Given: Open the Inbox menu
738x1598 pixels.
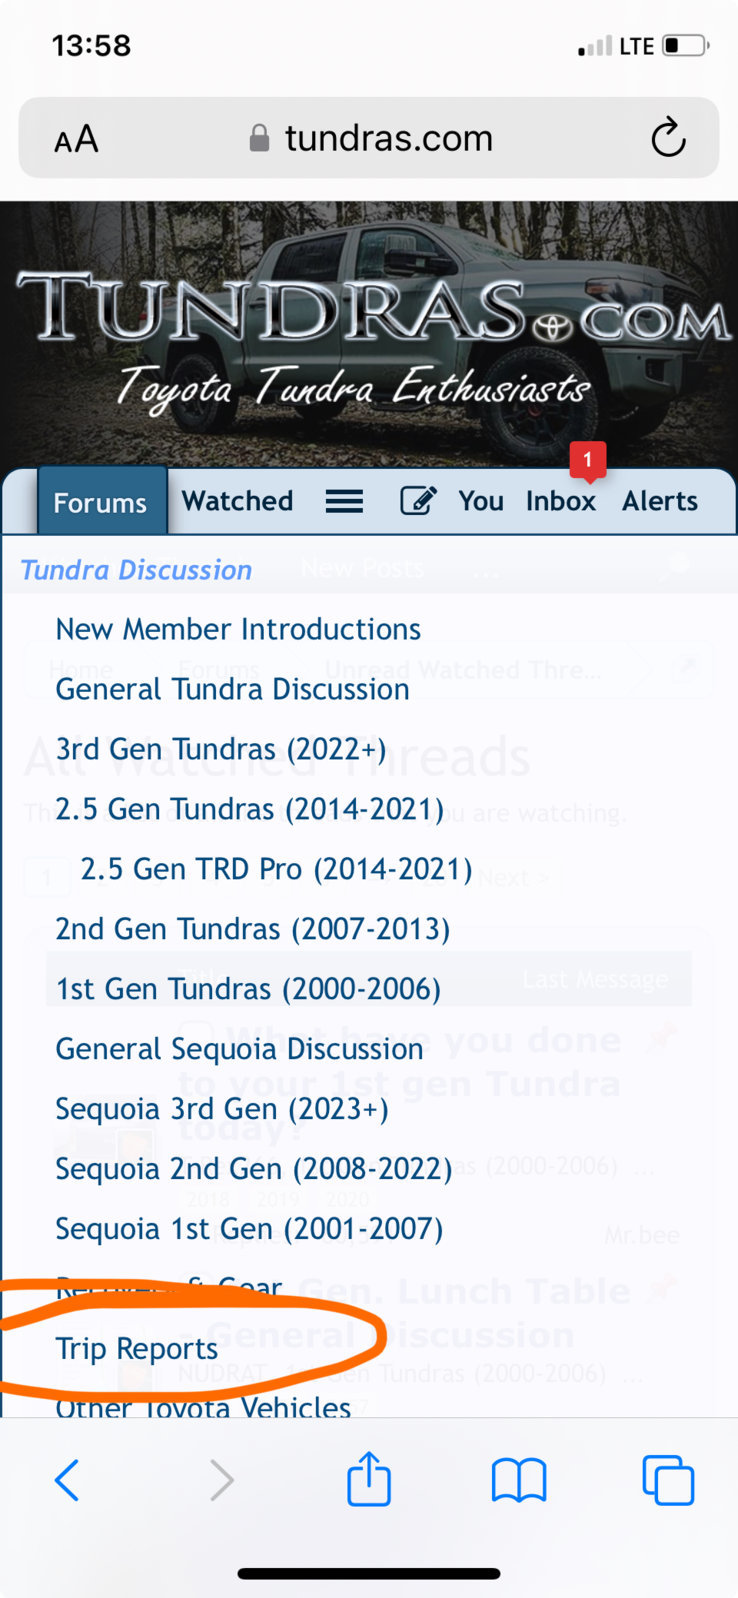Looking at the screenshot, I should [x=561, y=501].
